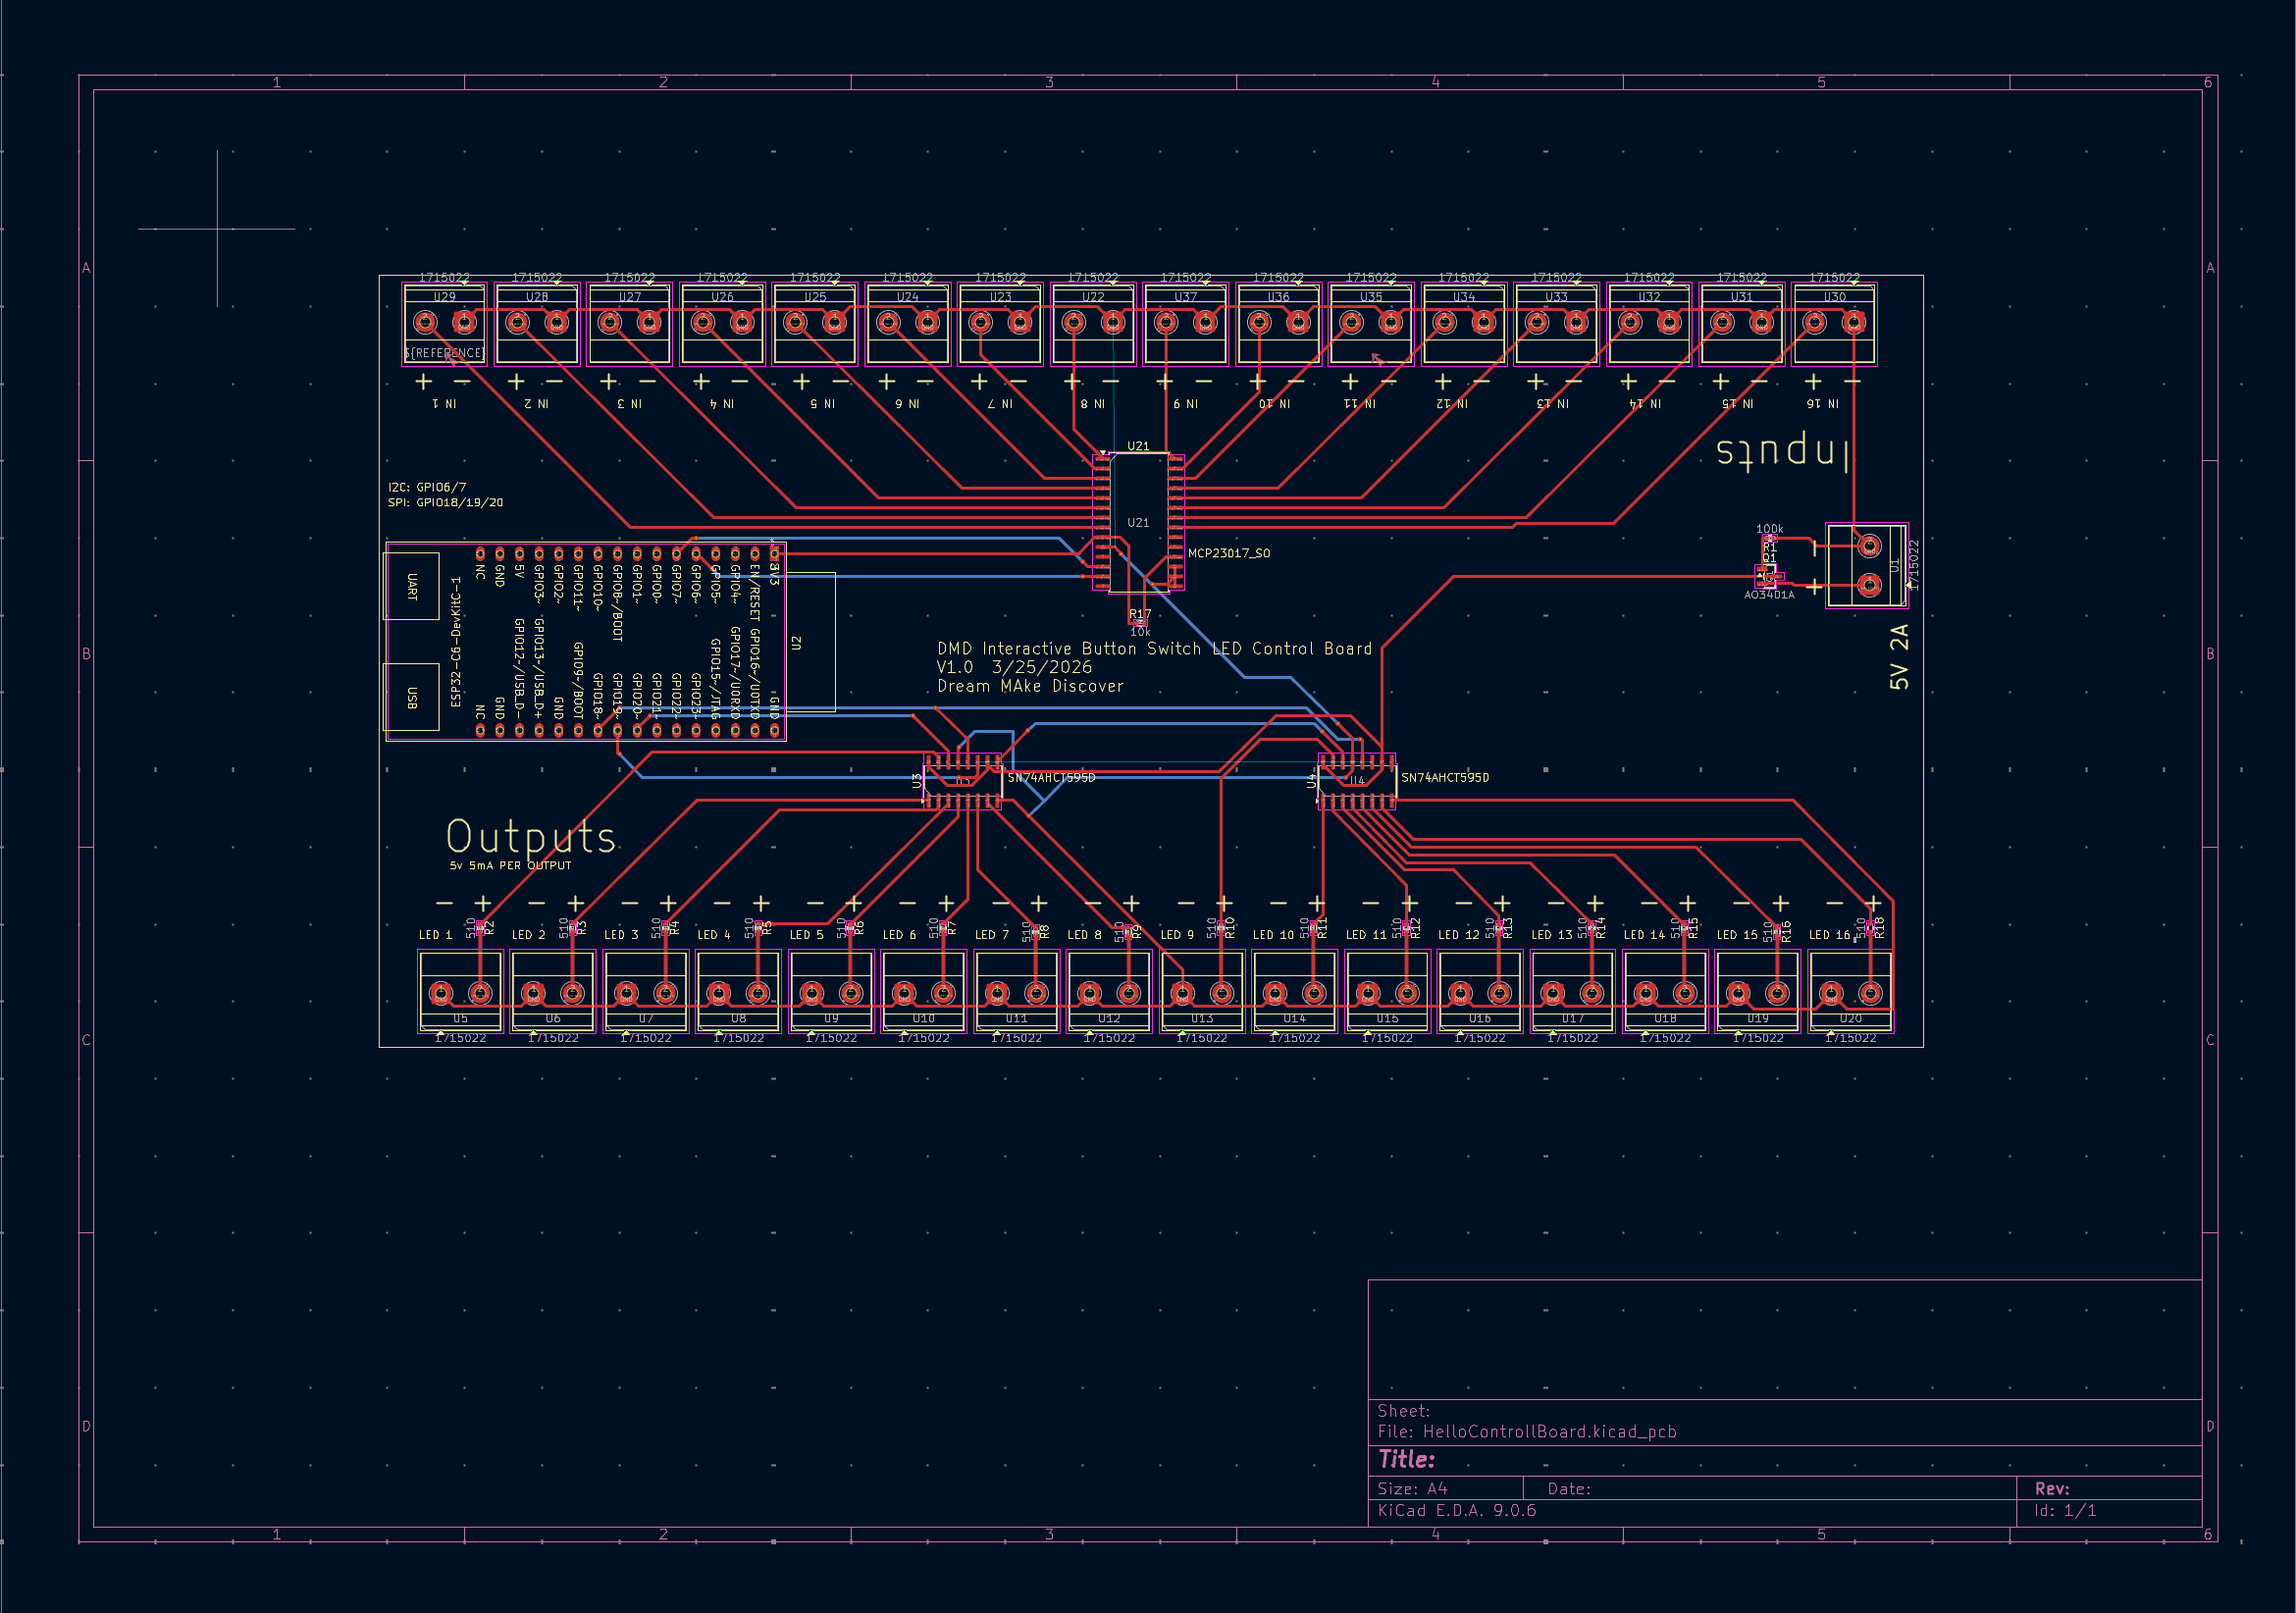Click the U20 output terminal block

coord(1851,991)
